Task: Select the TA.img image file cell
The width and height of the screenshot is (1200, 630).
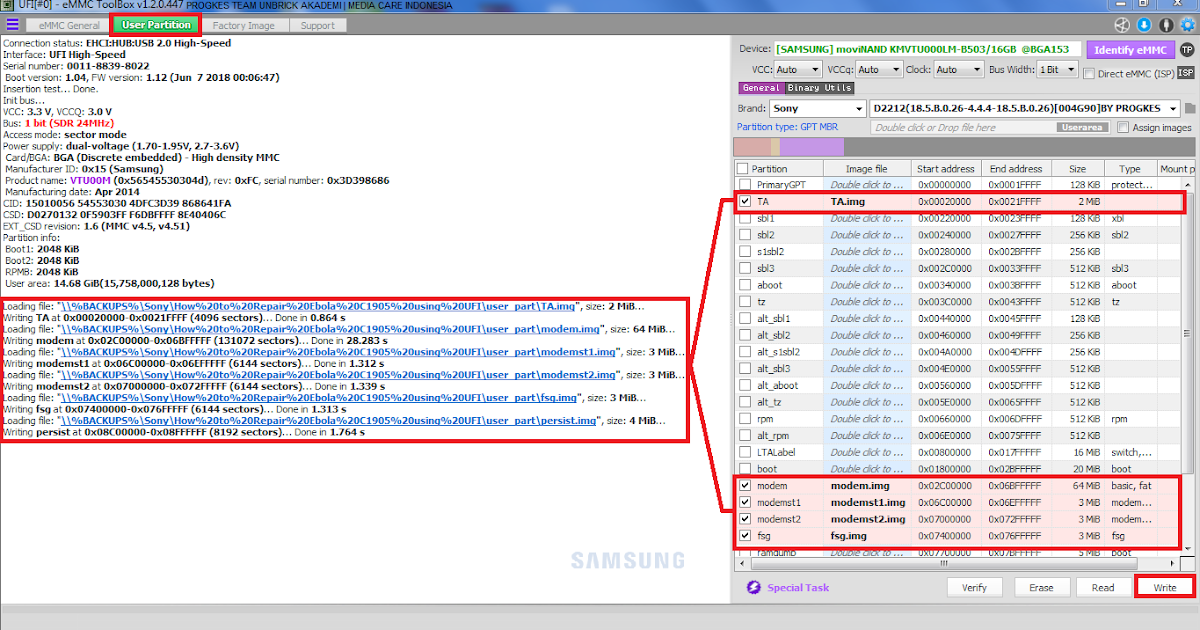Action: point(866,201)
